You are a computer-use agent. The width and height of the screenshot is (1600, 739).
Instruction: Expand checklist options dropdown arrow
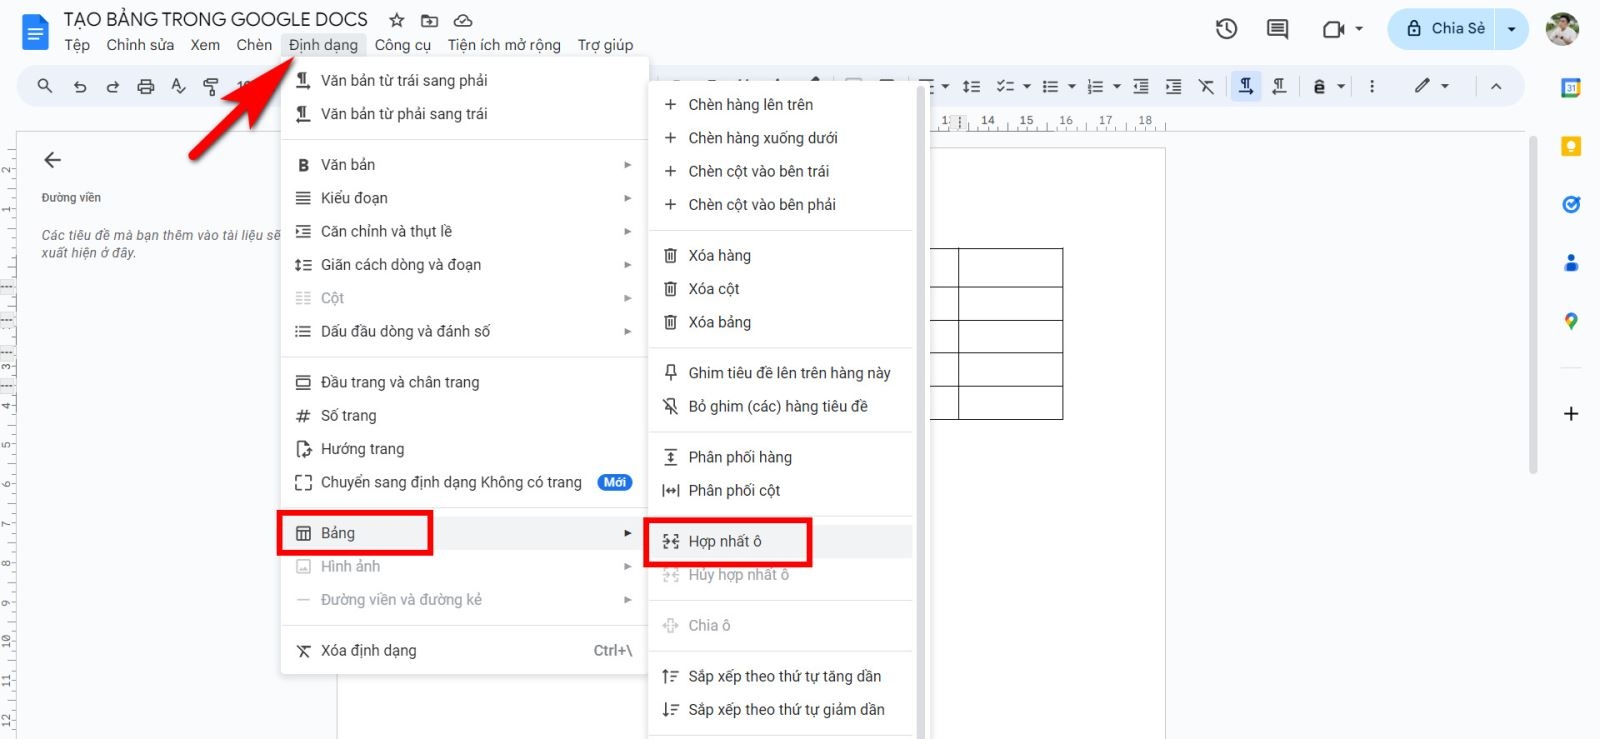pos(1026,87)
